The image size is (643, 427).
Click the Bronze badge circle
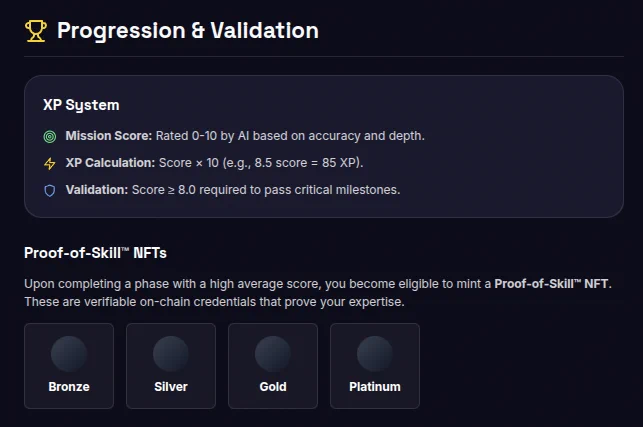click(69, 354)
